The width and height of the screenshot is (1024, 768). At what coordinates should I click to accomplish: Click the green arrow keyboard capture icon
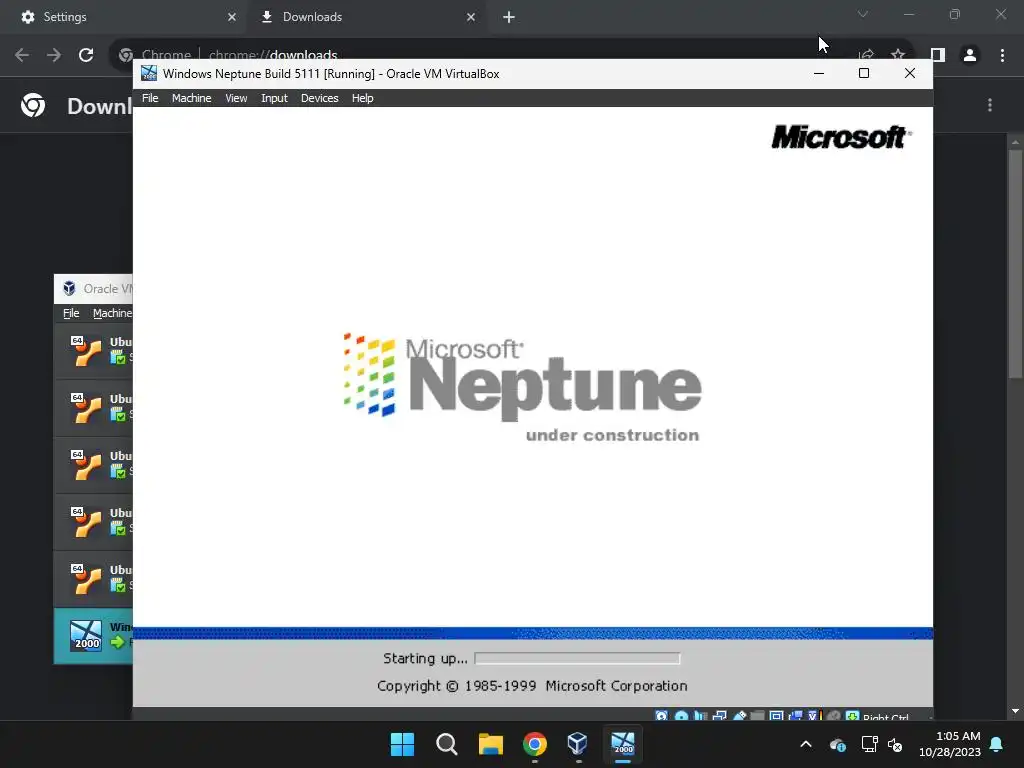(x=852, y=716)
